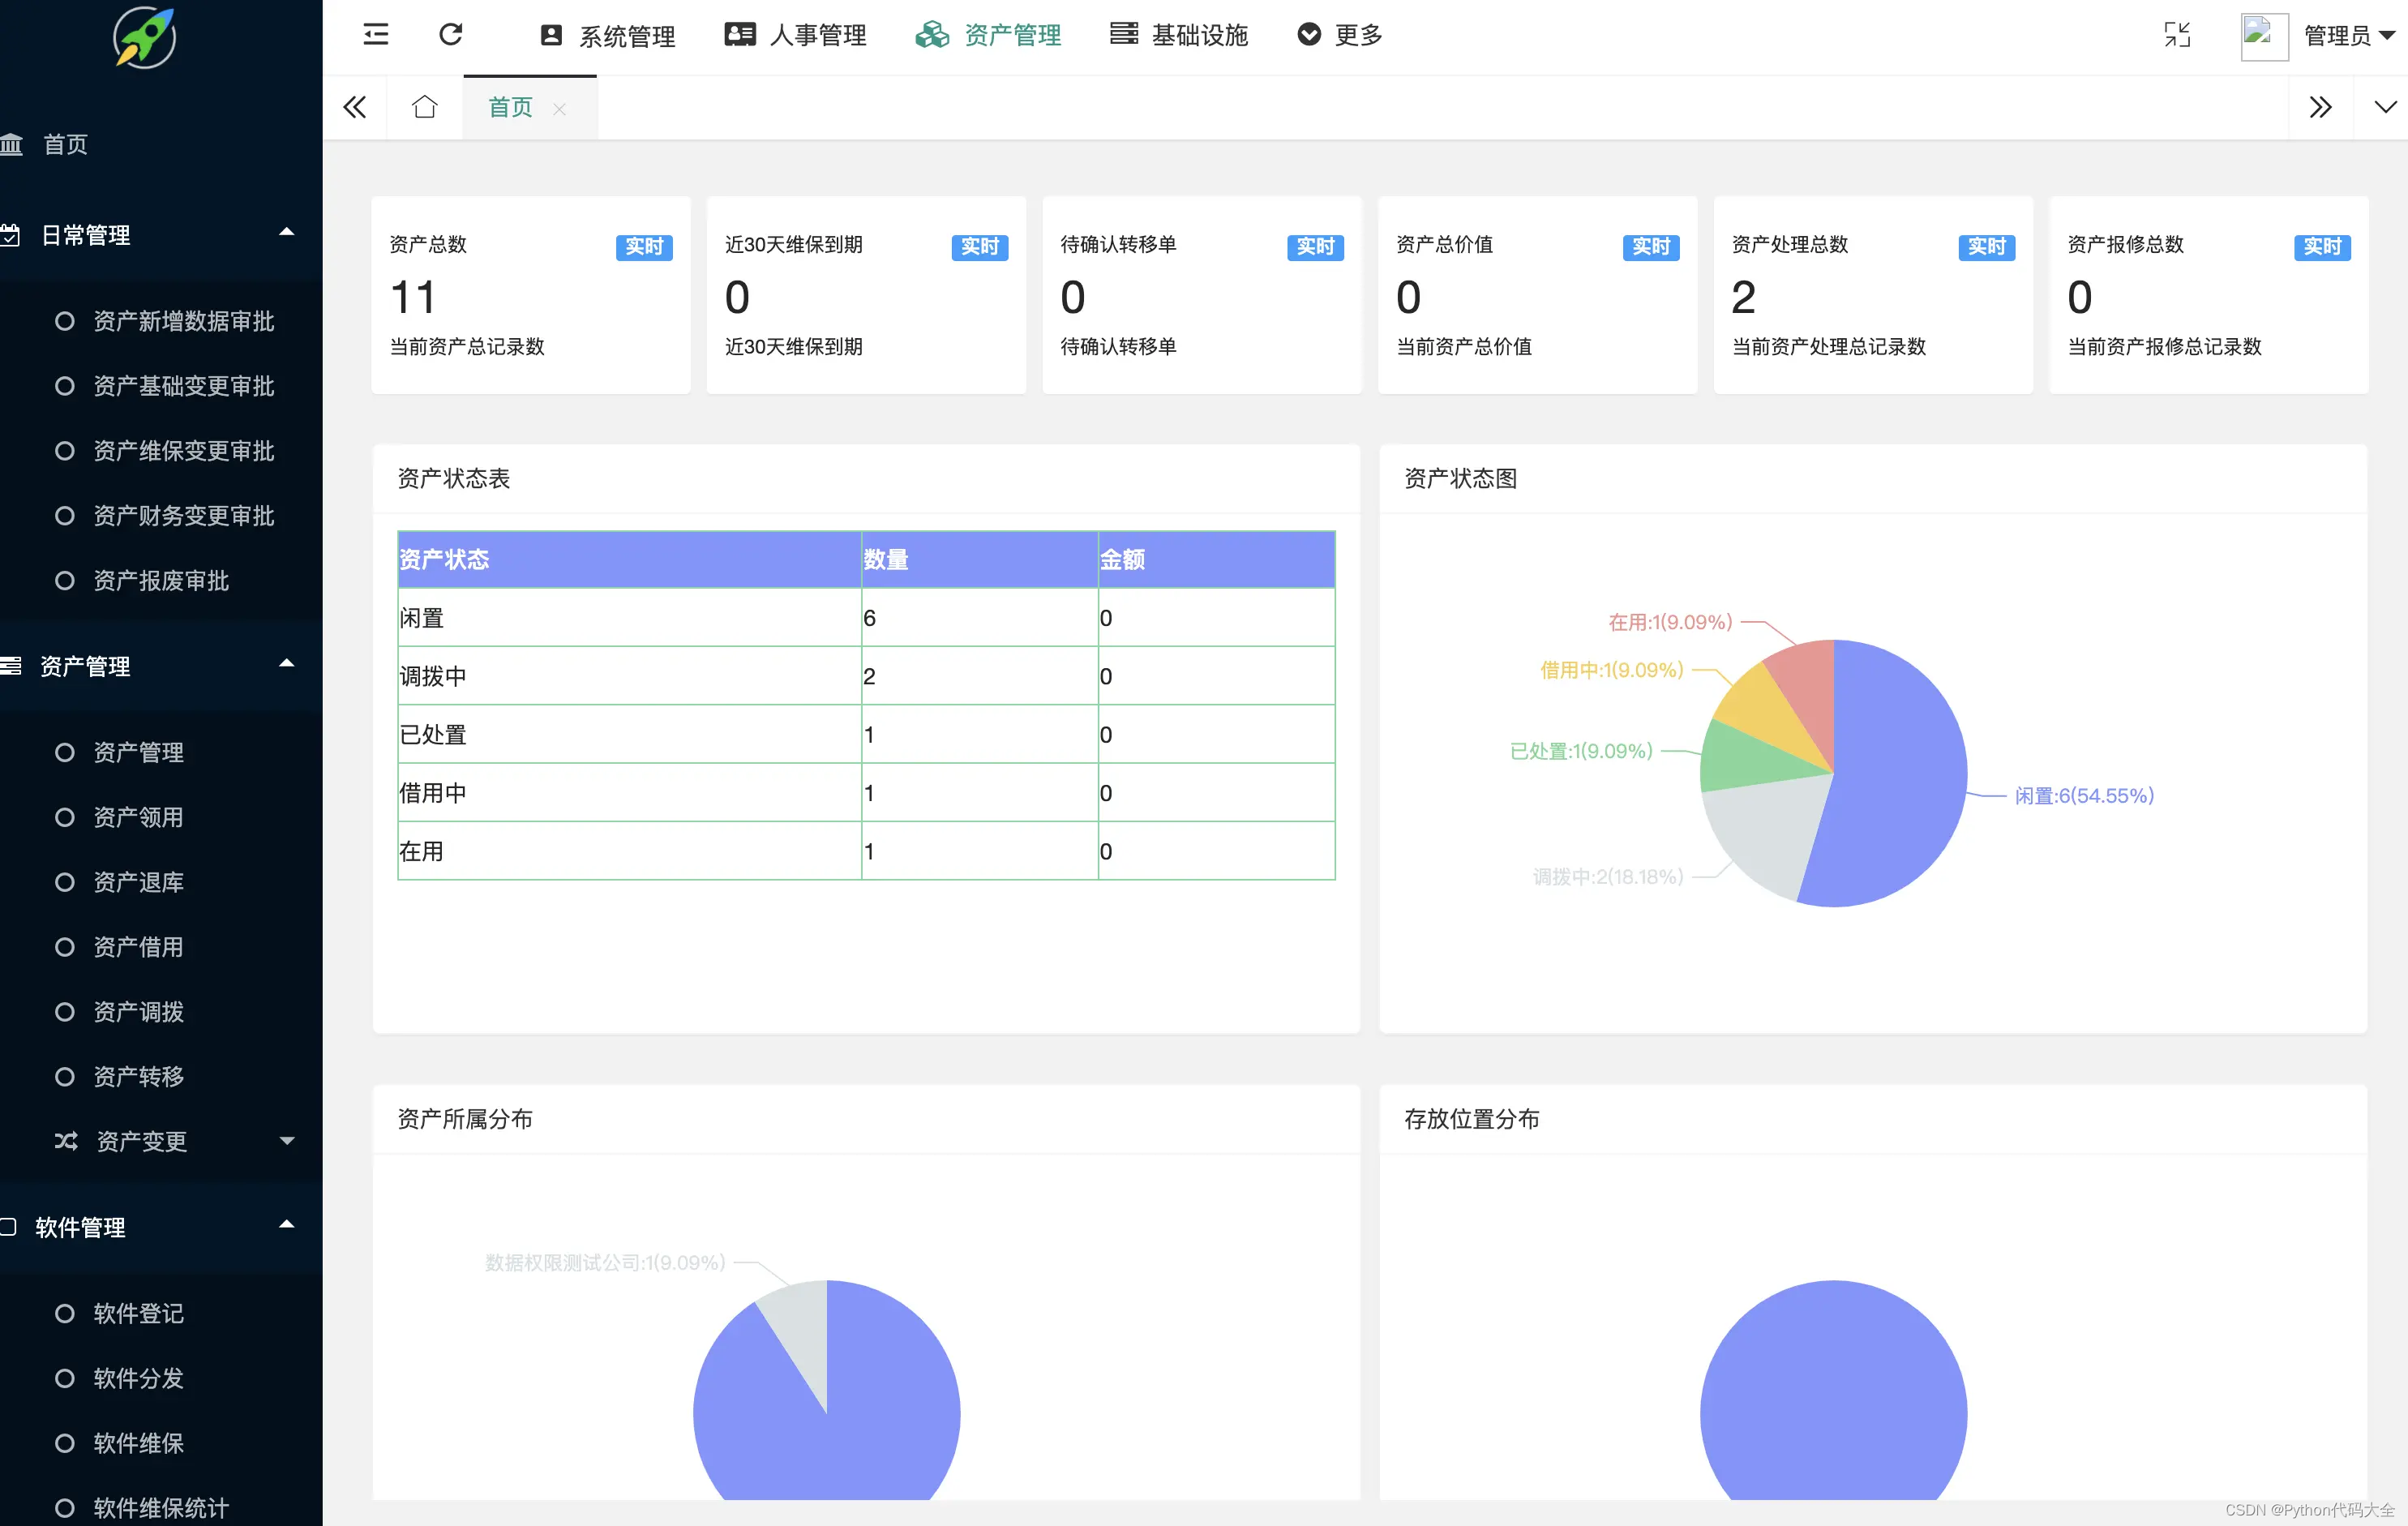This screenshot has height=1526, width=2408.
Task: Click the 资产变更 shuffle icon
Action: click(x=65, y=1141)
